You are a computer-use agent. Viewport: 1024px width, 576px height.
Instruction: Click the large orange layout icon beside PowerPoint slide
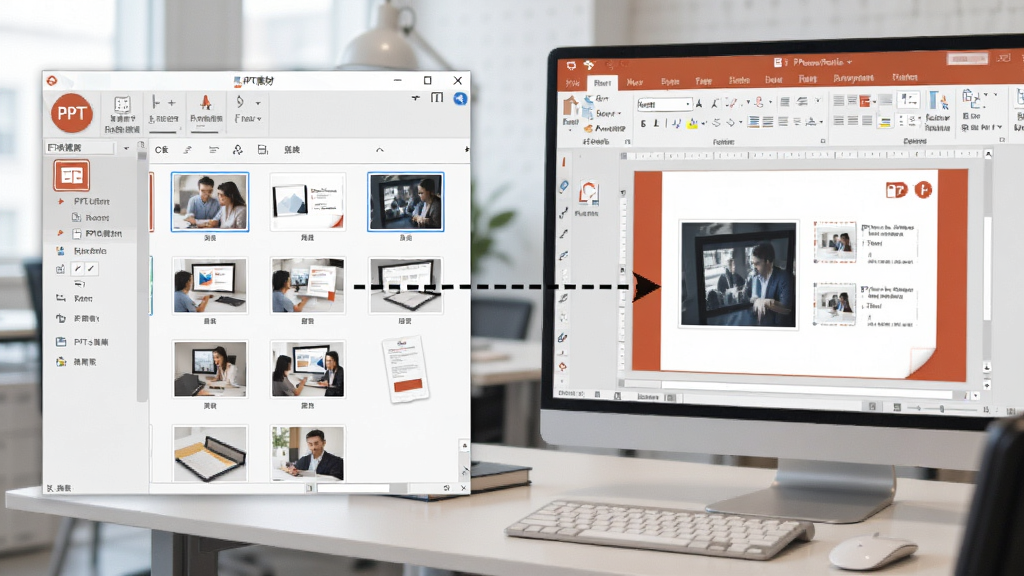pos(588,193)
